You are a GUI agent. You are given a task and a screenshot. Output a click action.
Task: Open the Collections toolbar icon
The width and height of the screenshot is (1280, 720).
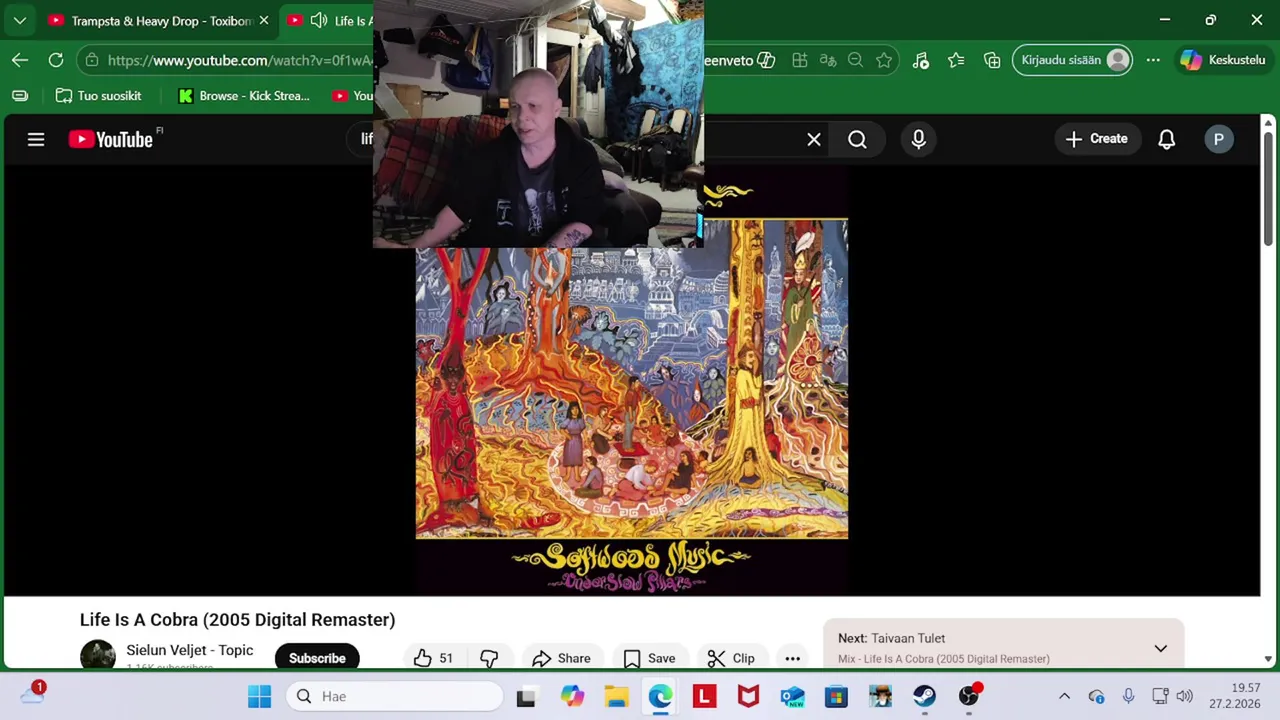(x=992, y=60)
